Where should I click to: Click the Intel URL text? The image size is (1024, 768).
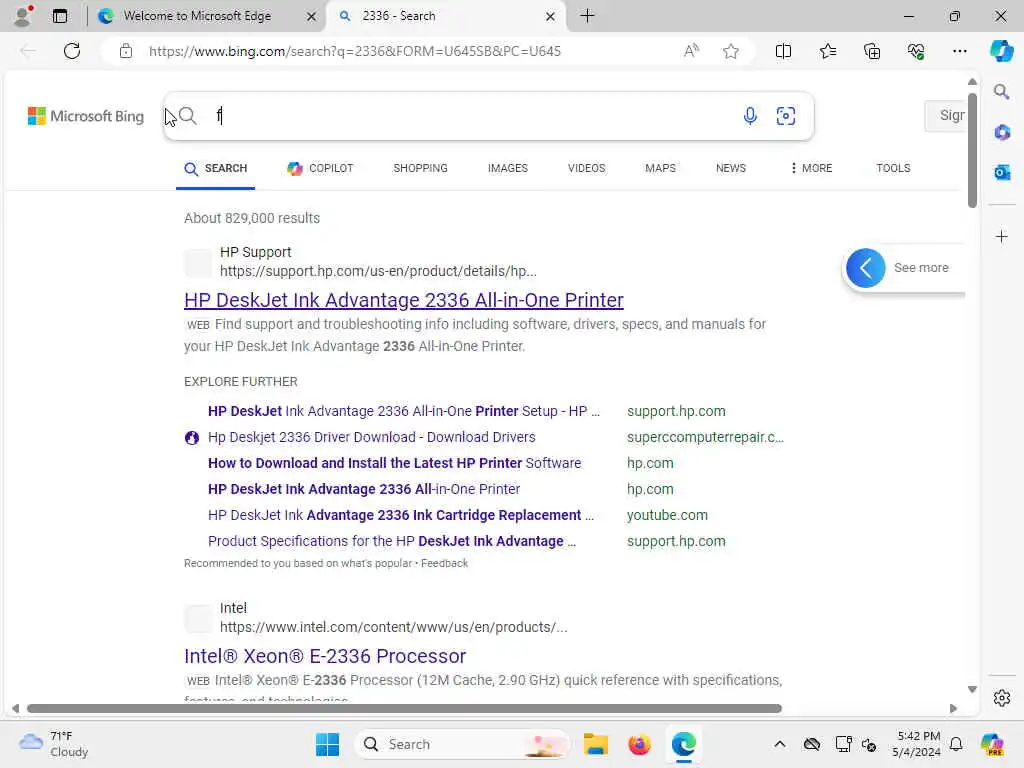[x=393, y=627]
